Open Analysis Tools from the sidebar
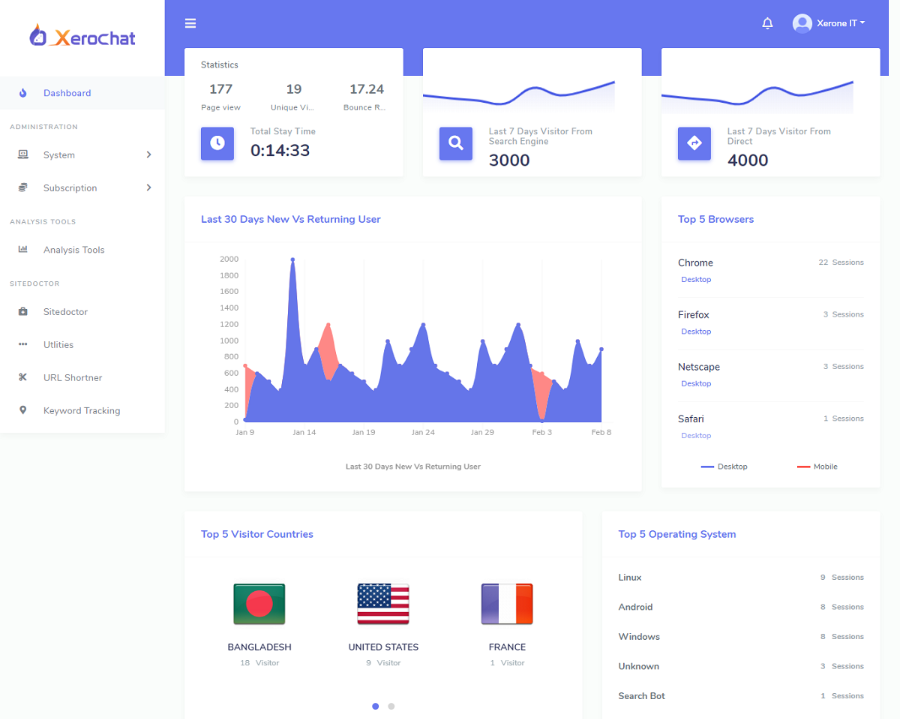900x719 pixels. tap(73, 250)
